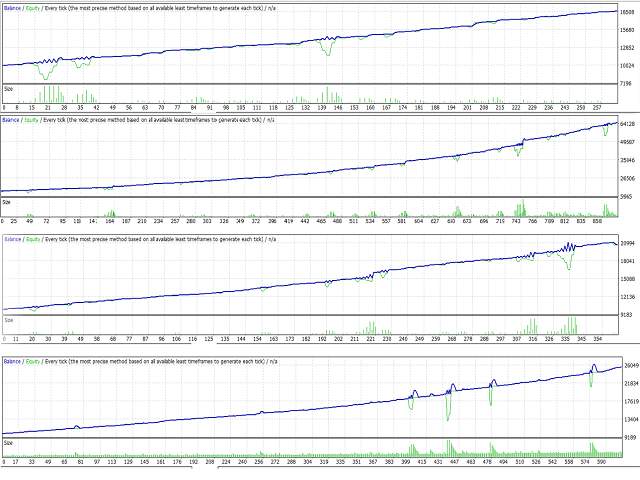Click the 146 x-axis tick label
The height and width of the screenshot is (480, 640).
click(x=338, y=108)
